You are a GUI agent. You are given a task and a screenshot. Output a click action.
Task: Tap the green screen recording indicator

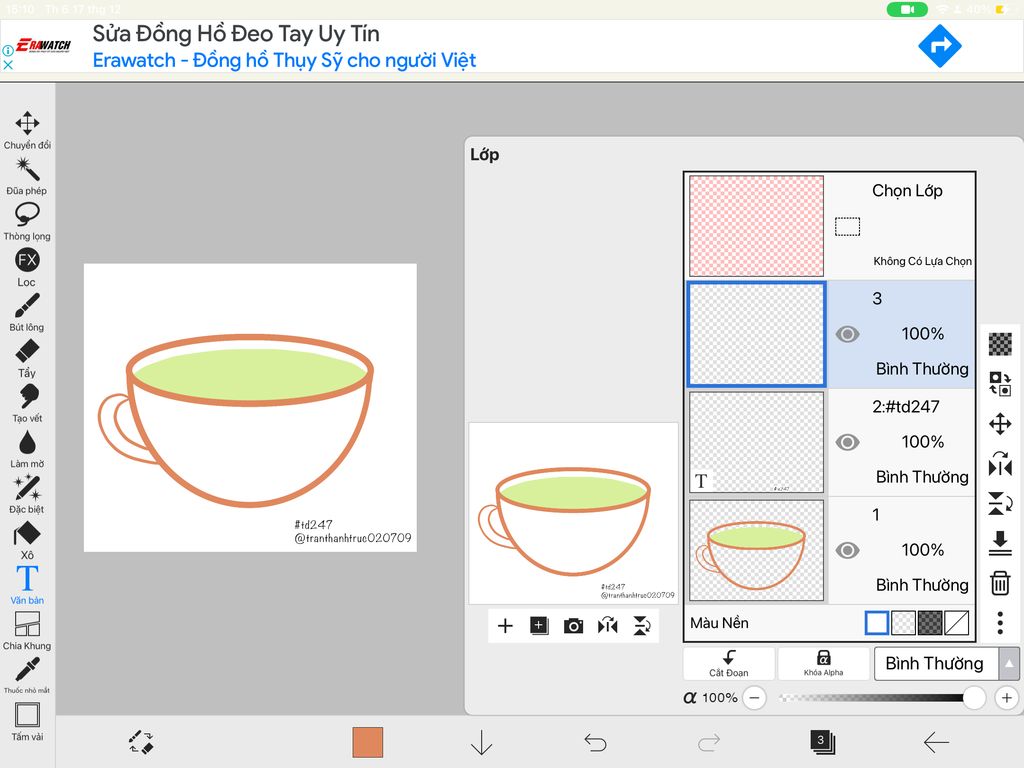pyautogui.click(x=907, y=9)
